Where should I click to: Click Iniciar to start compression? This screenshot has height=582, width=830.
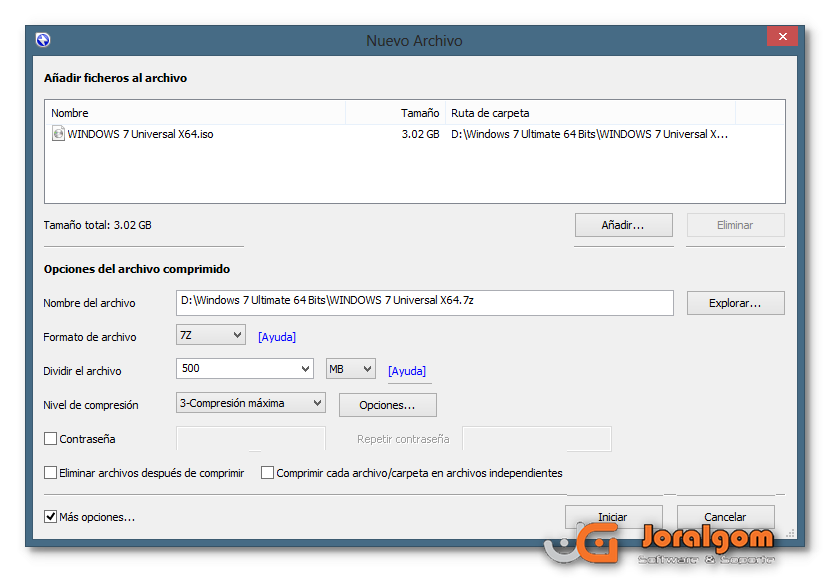click(x=613, y=517)
